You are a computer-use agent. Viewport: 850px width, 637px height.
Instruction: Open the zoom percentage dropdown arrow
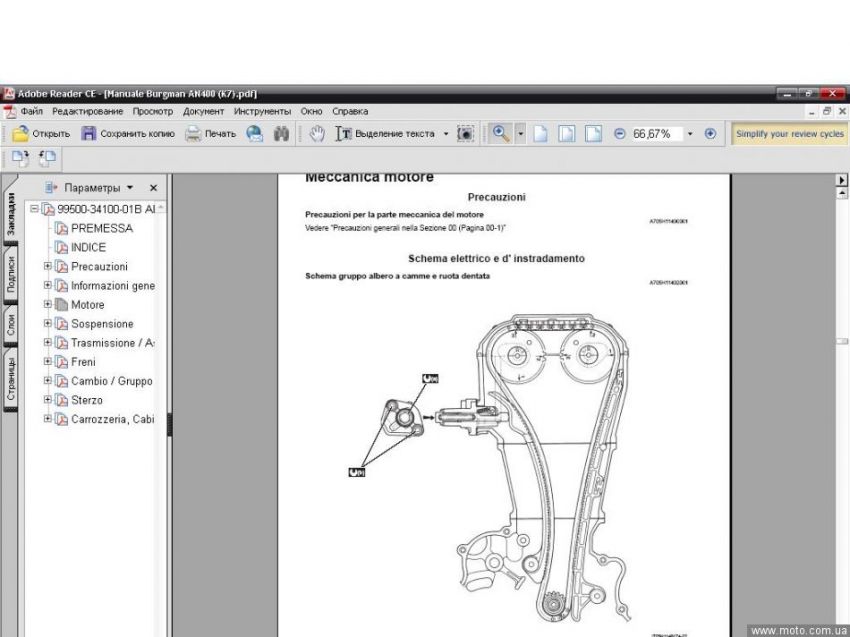[689, 134]
